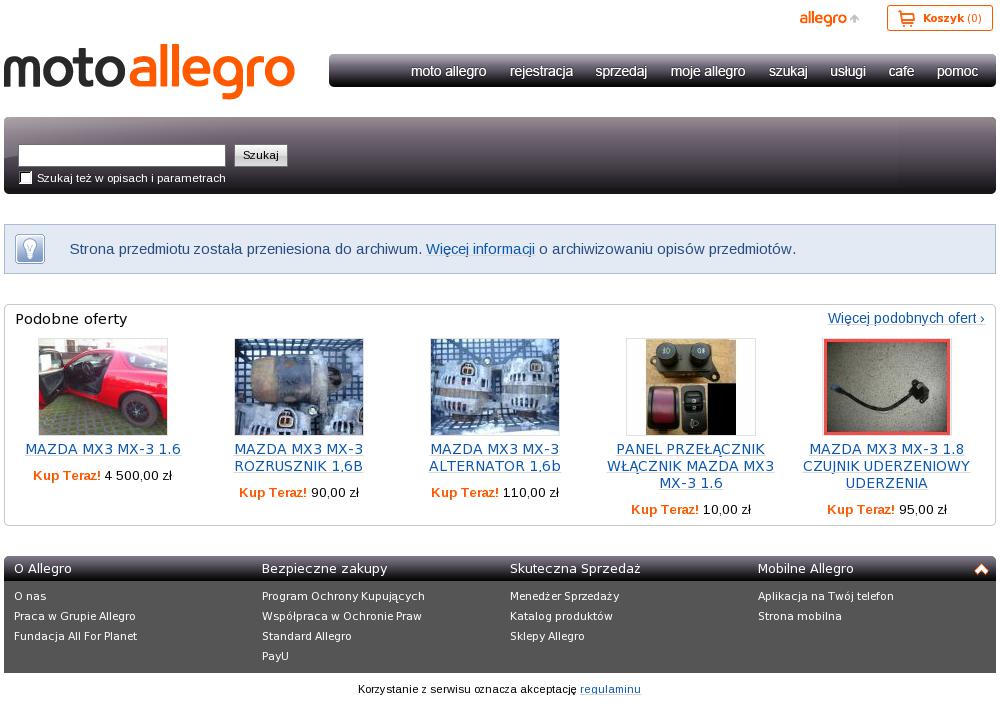Open 'MAZDA MX3 MX-3 ALTERNATOR 1,6b' link
1000x709 pixels.
tap(495, 458)
